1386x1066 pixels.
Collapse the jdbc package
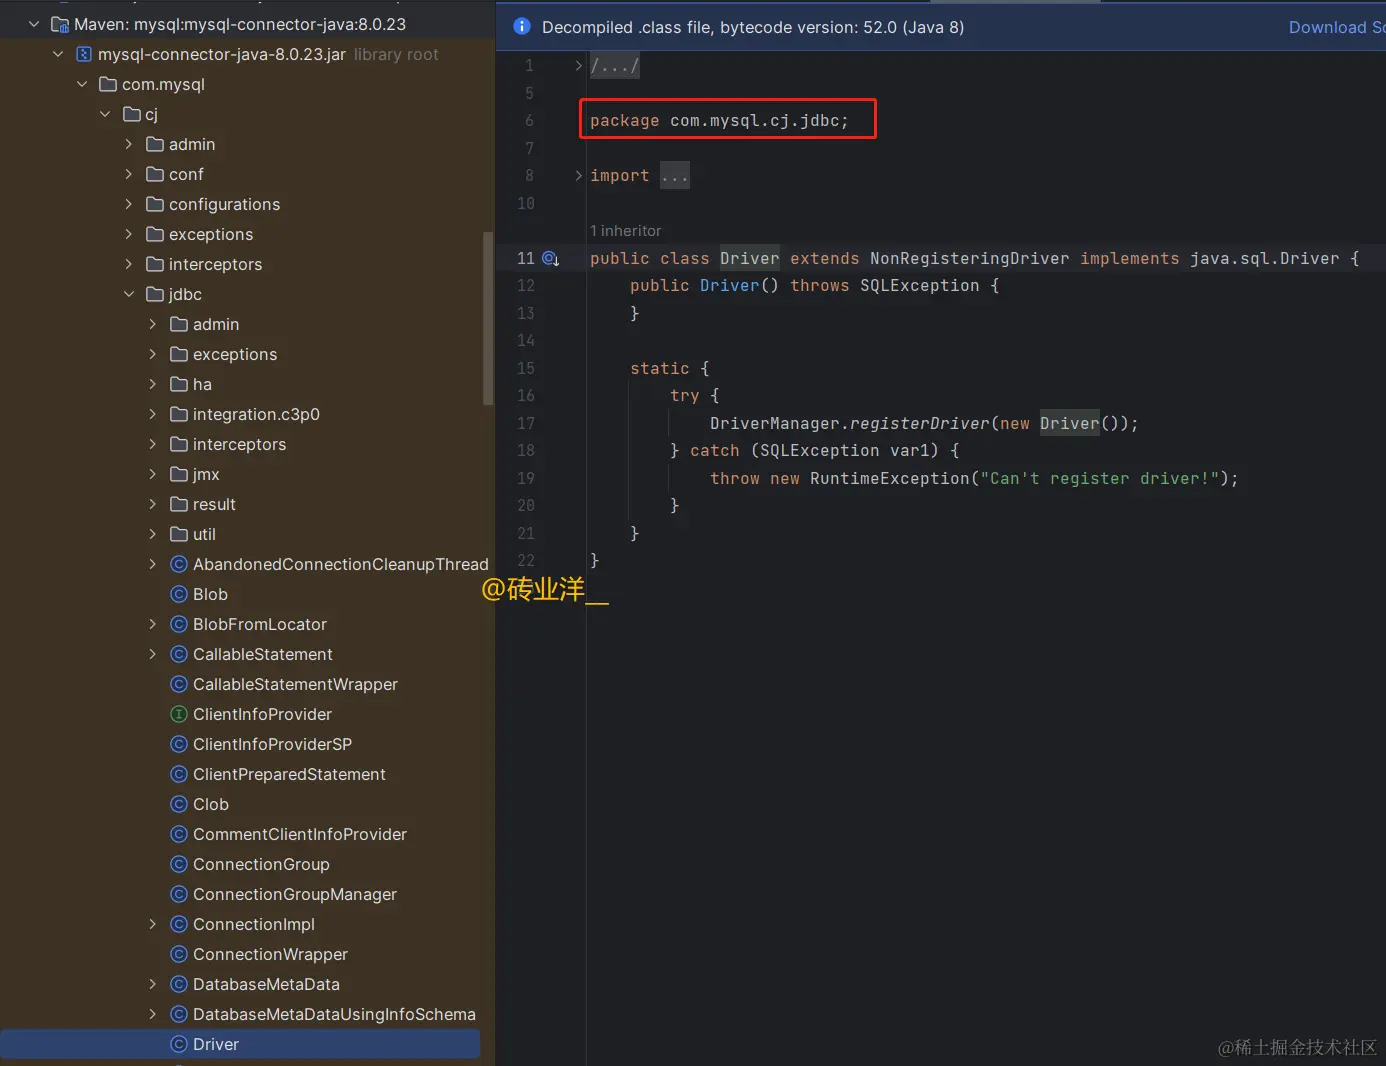coord(129,294)
